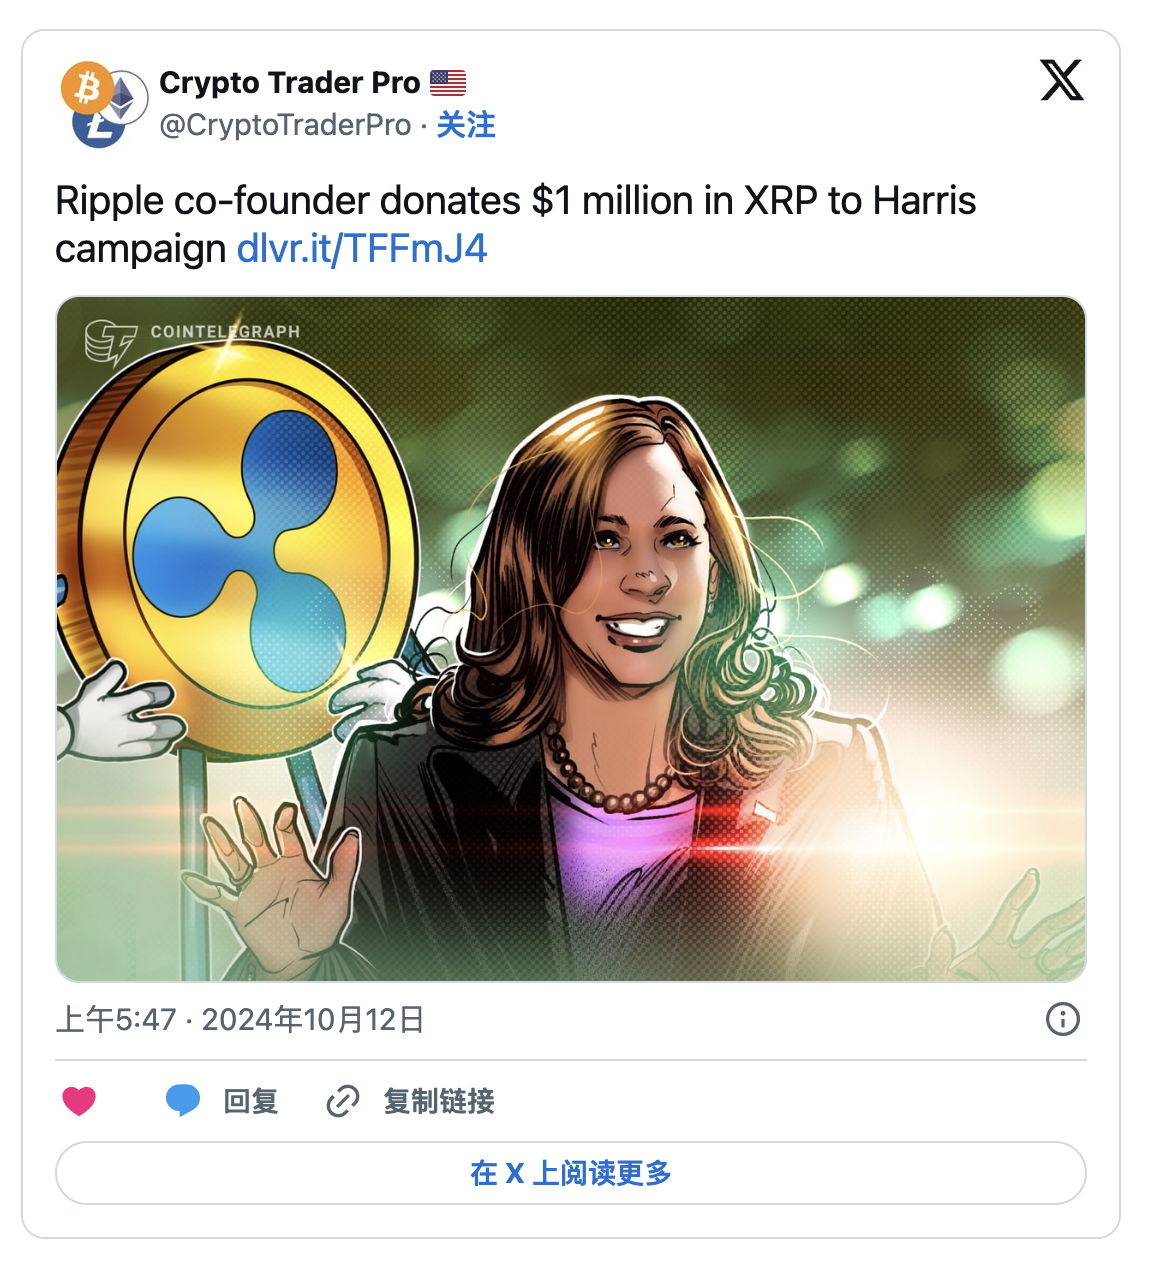This screenshot has width=1150, height=1264.
Task: Click the Crypto Trader Pro display name
Action: (x=290, y=83)
